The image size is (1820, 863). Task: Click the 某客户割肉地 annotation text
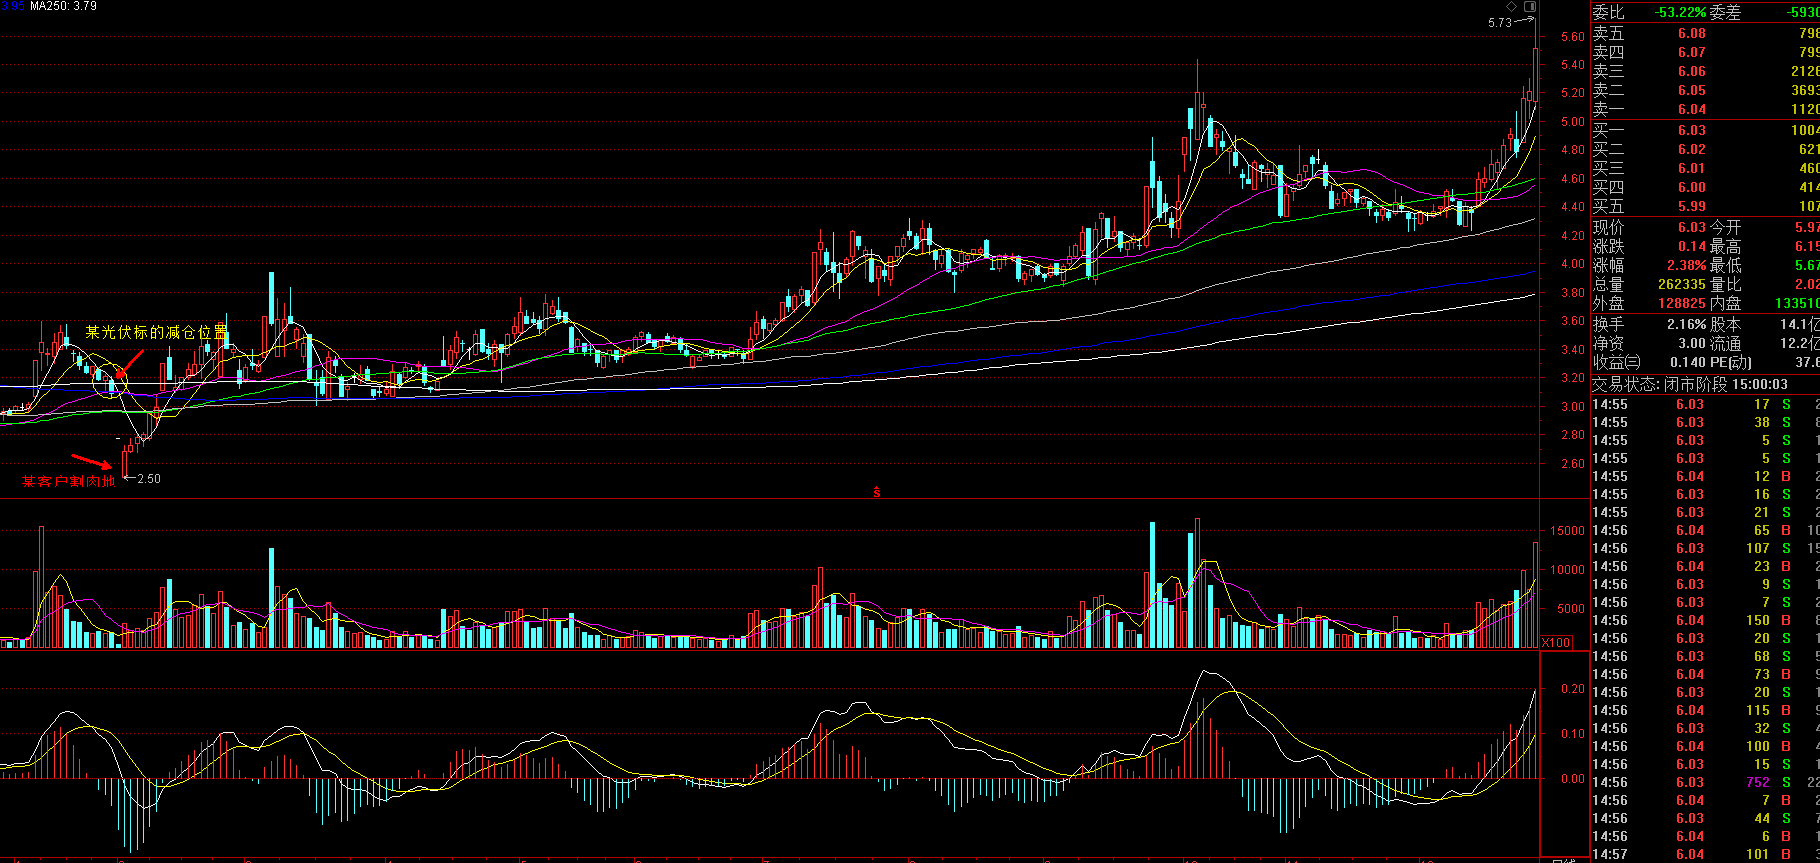click(x=69, y=482)
